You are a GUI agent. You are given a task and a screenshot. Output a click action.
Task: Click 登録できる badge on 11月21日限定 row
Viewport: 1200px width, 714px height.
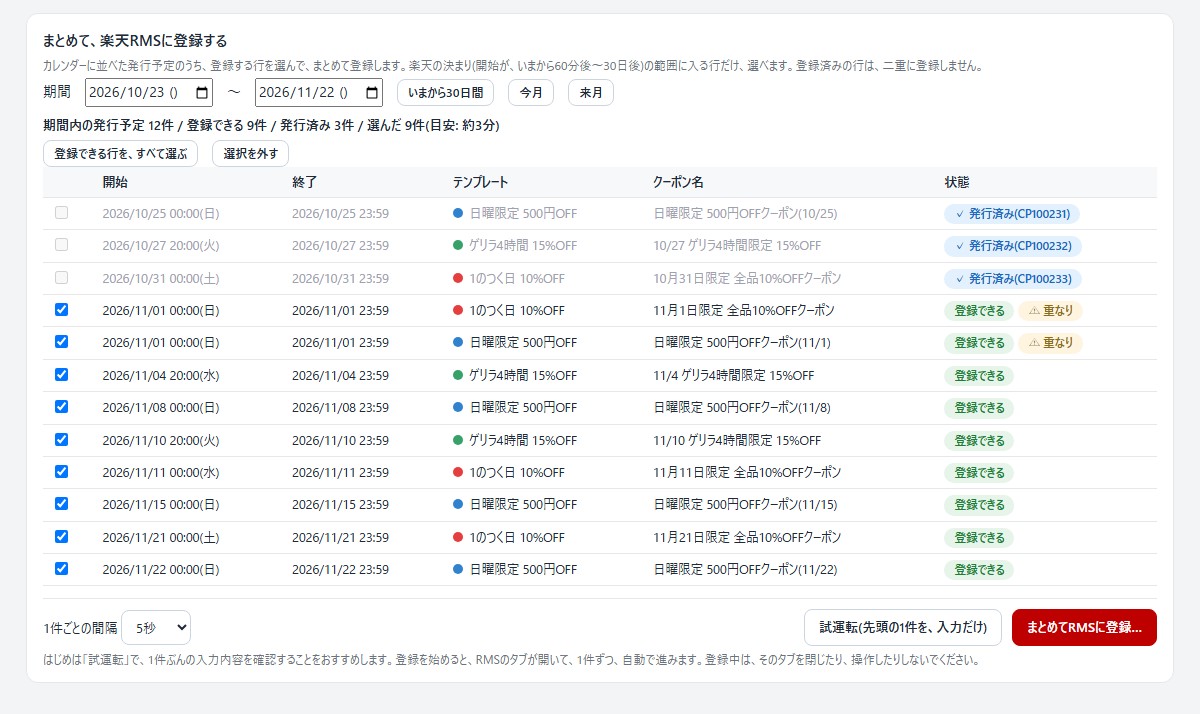tap(979, 538)
